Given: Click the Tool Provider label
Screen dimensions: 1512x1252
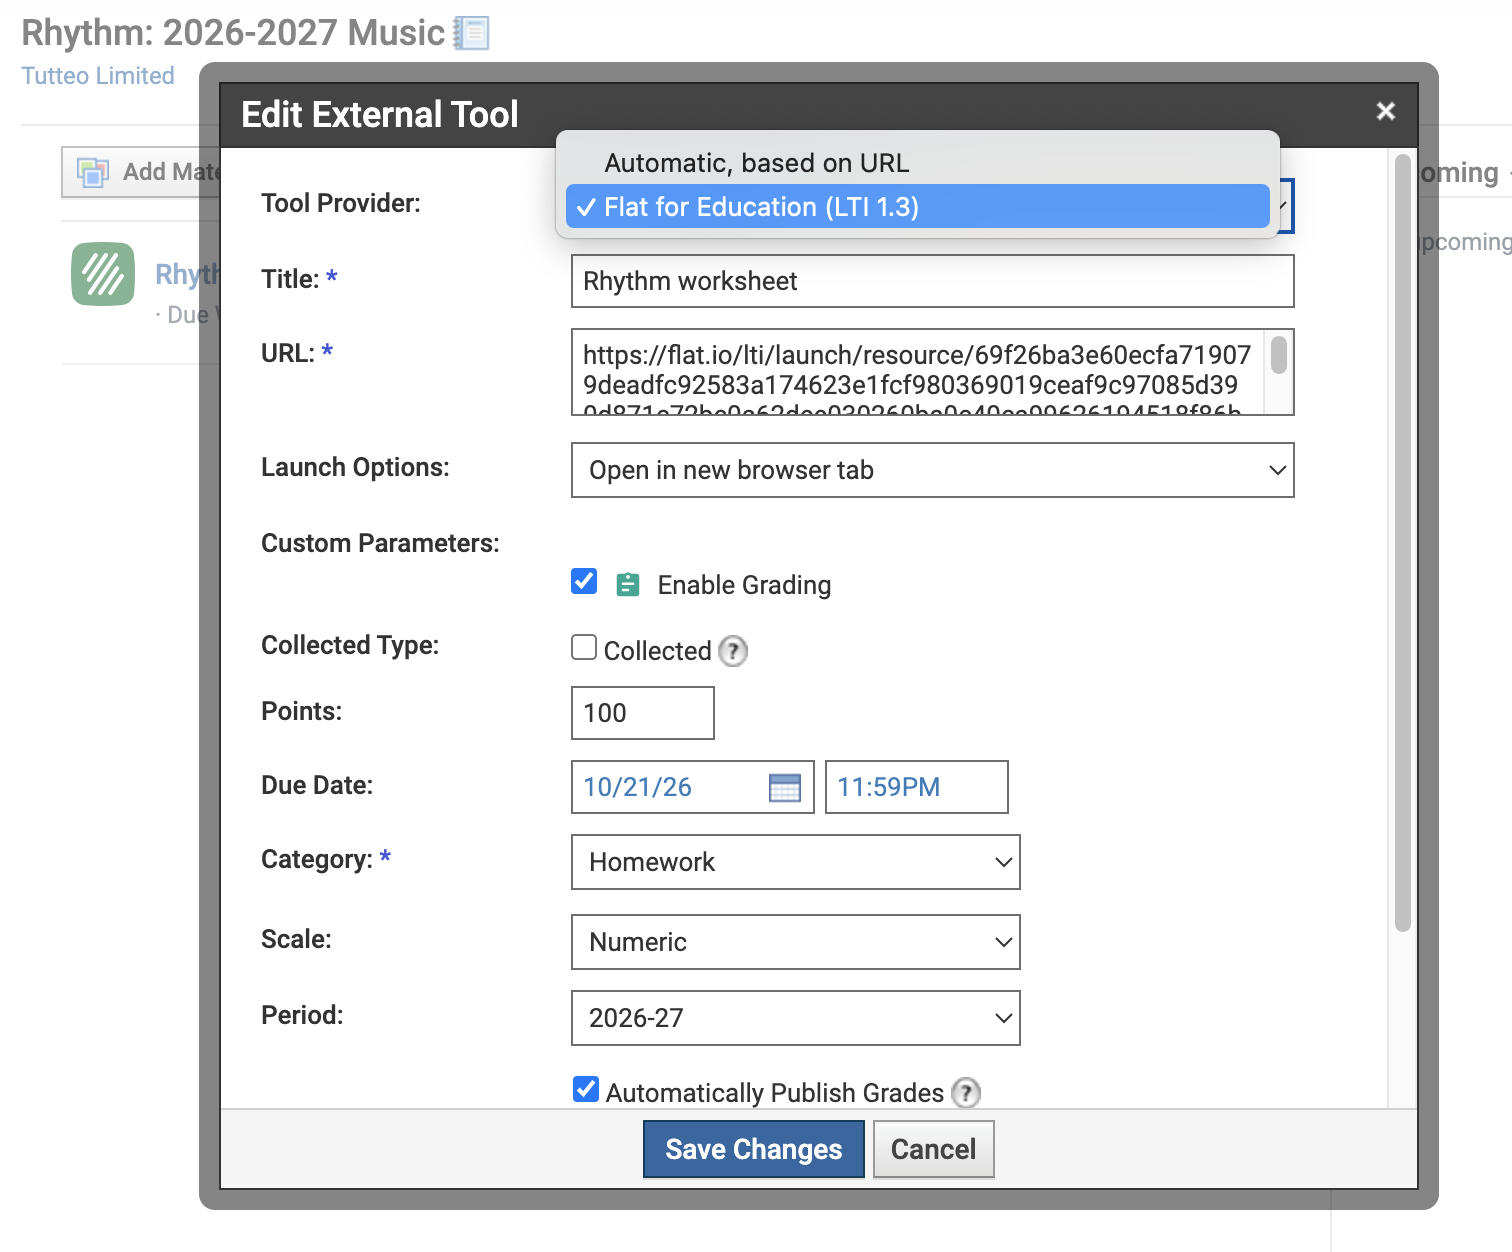Looking at the screenshot, I should click(x=341, y=203).
